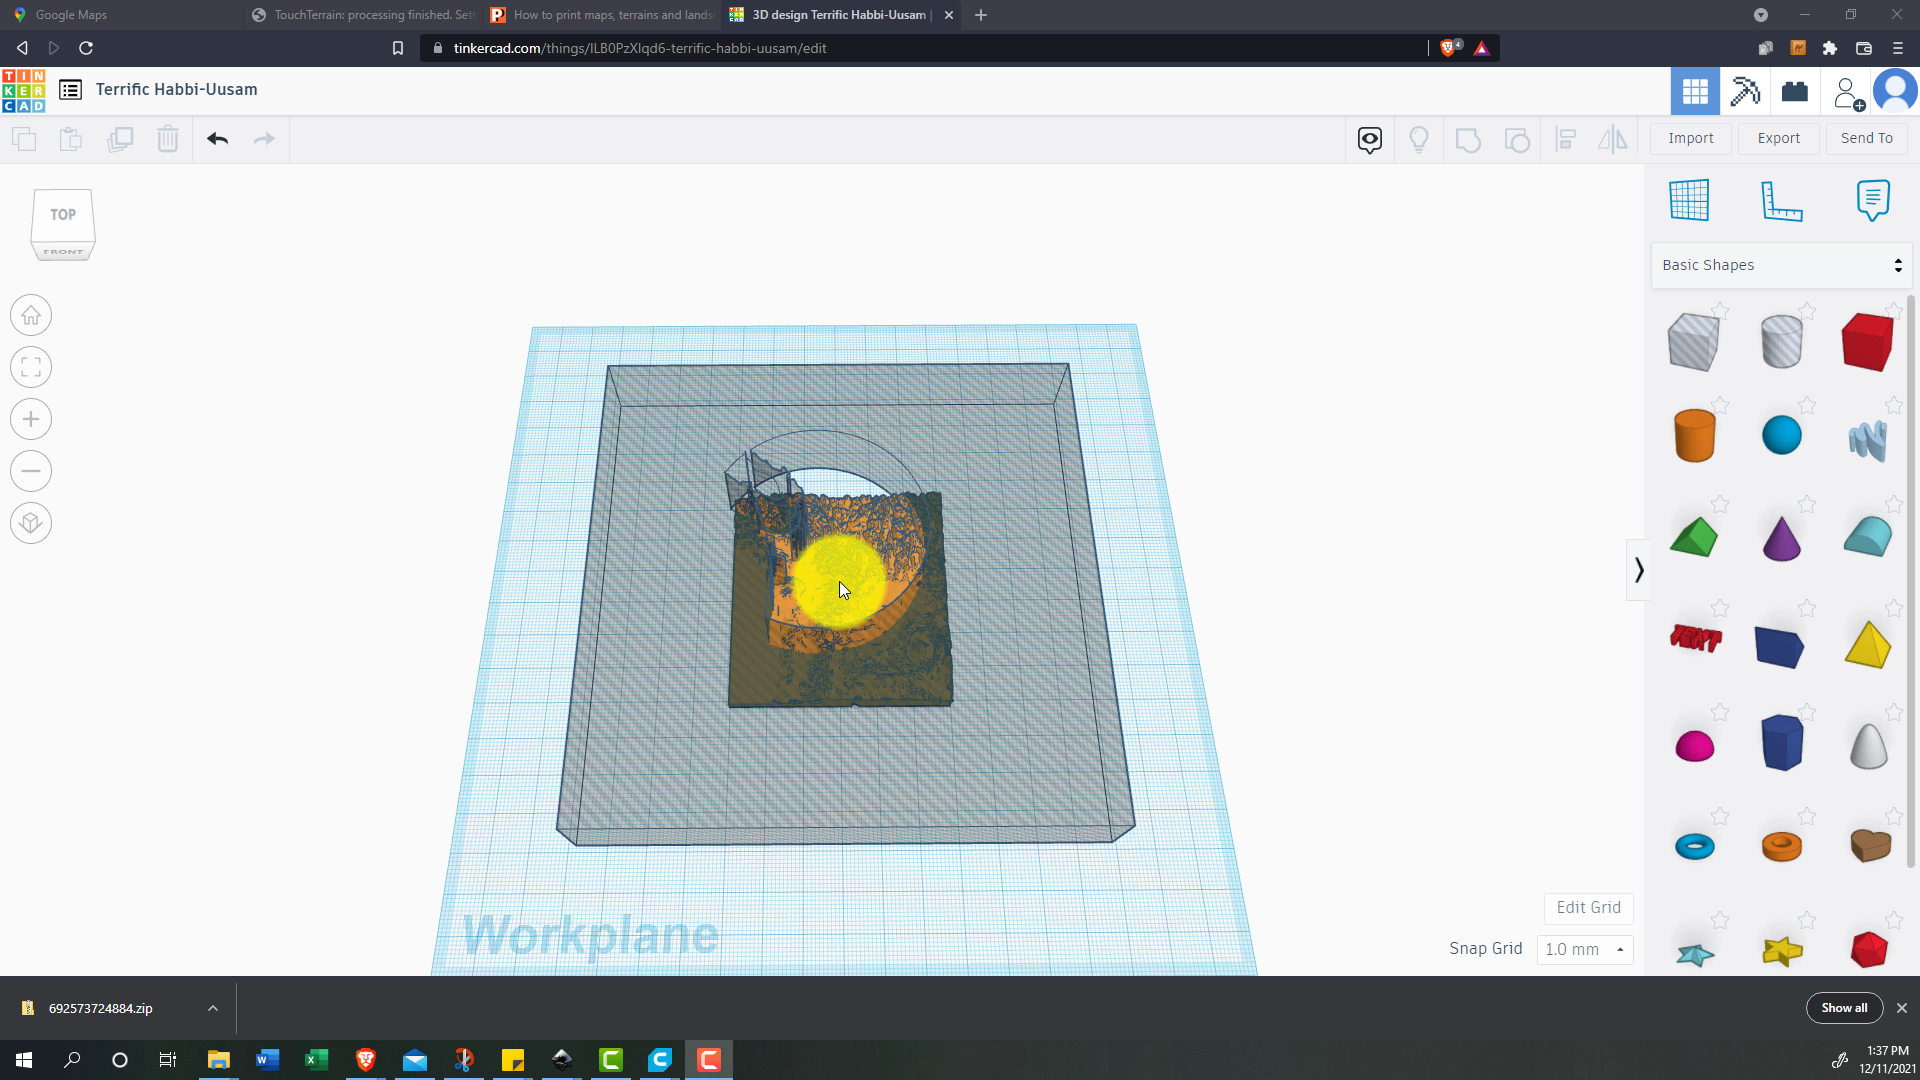Screen dimensions: 1920x1080
Task: Click the TOP face of view cube
Action: click(x=63, y=215)
